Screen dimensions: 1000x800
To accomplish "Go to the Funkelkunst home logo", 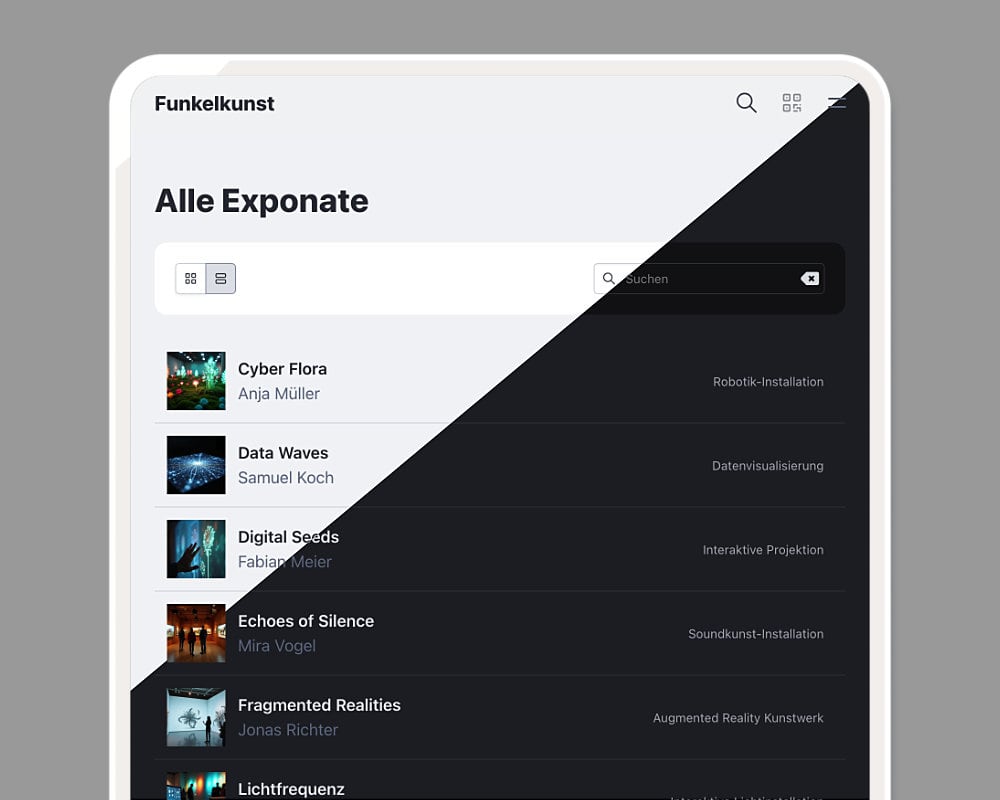I will (x=214, y=103).
